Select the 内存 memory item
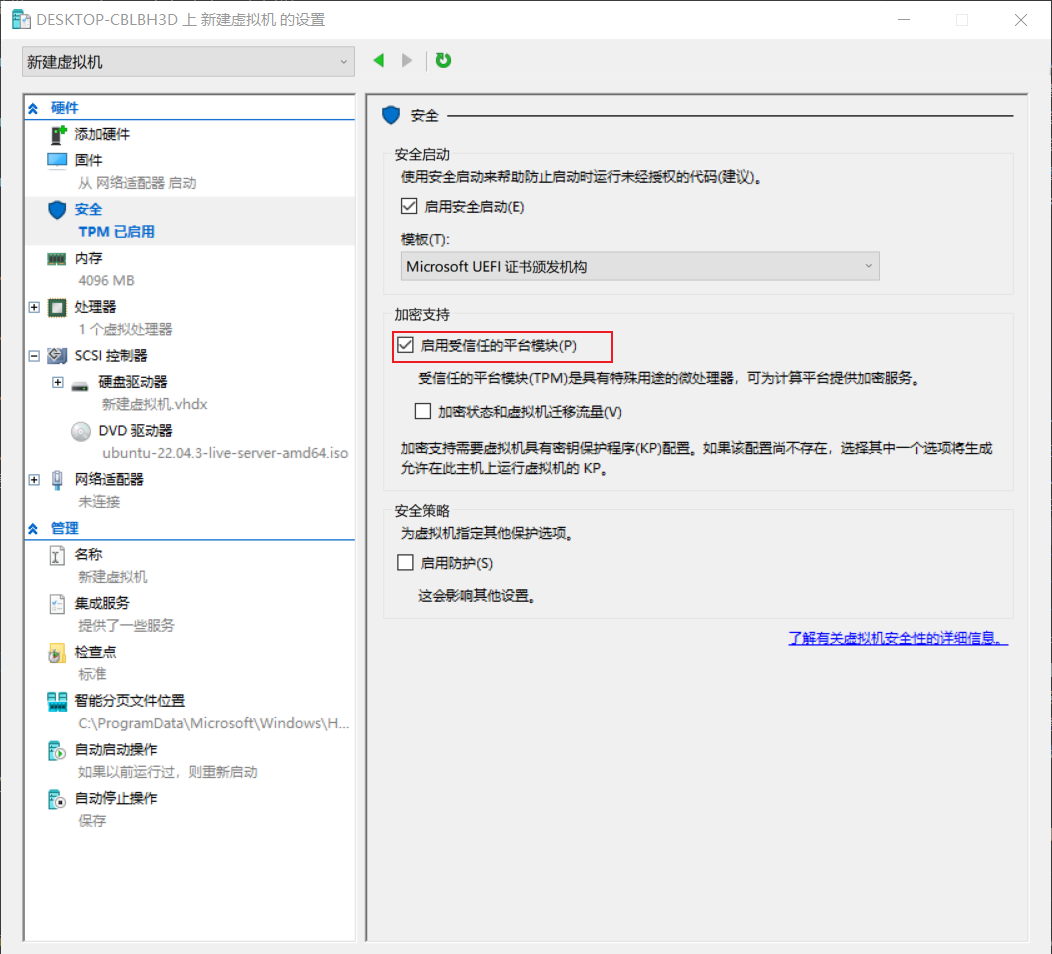 point(88,258)
